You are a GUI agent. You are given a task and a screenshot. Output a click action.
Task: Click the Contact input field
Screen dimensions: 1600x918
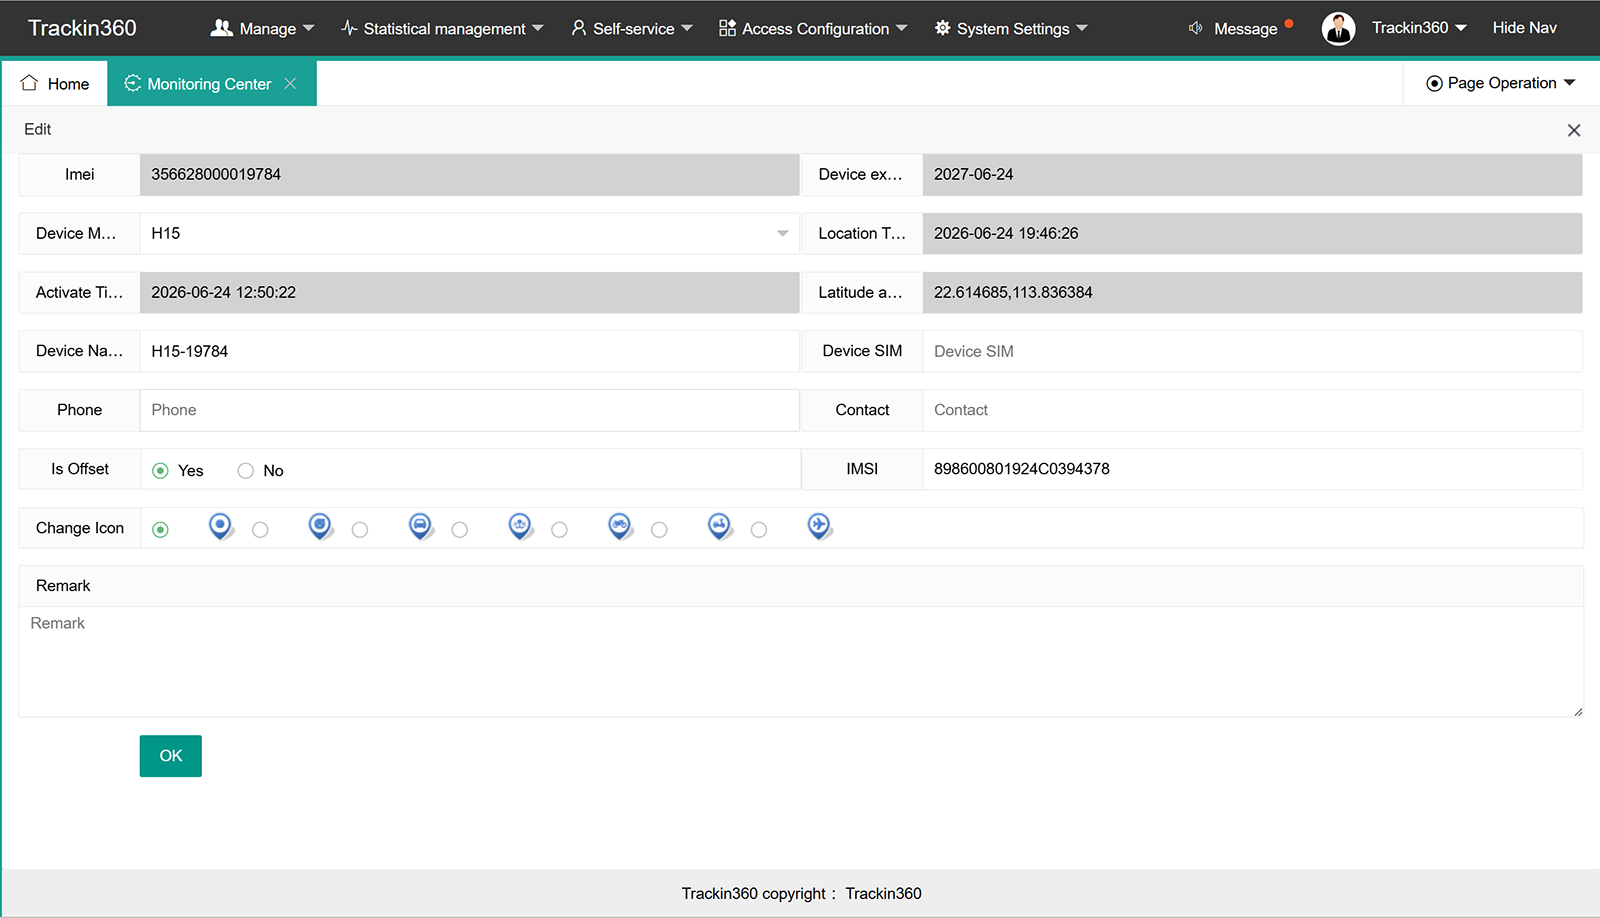(1252, 410)
